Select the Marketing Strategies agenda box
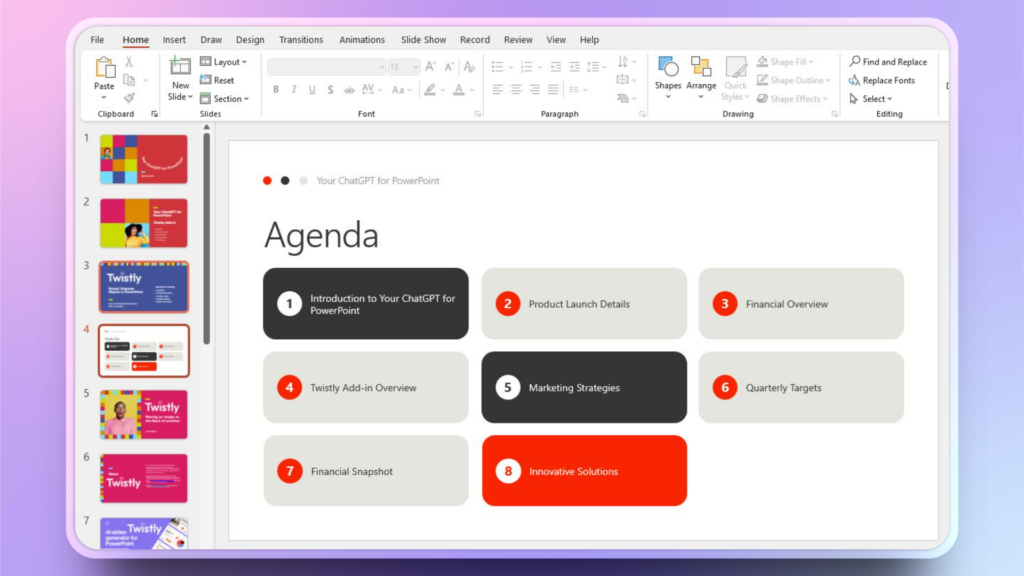This screenshot has height=576, width=1024. tap(584, 387)
